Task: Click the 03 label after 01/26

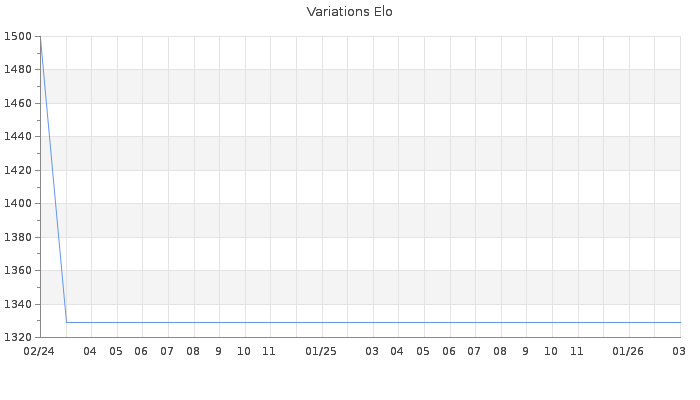Action: (x=678, y=351)
